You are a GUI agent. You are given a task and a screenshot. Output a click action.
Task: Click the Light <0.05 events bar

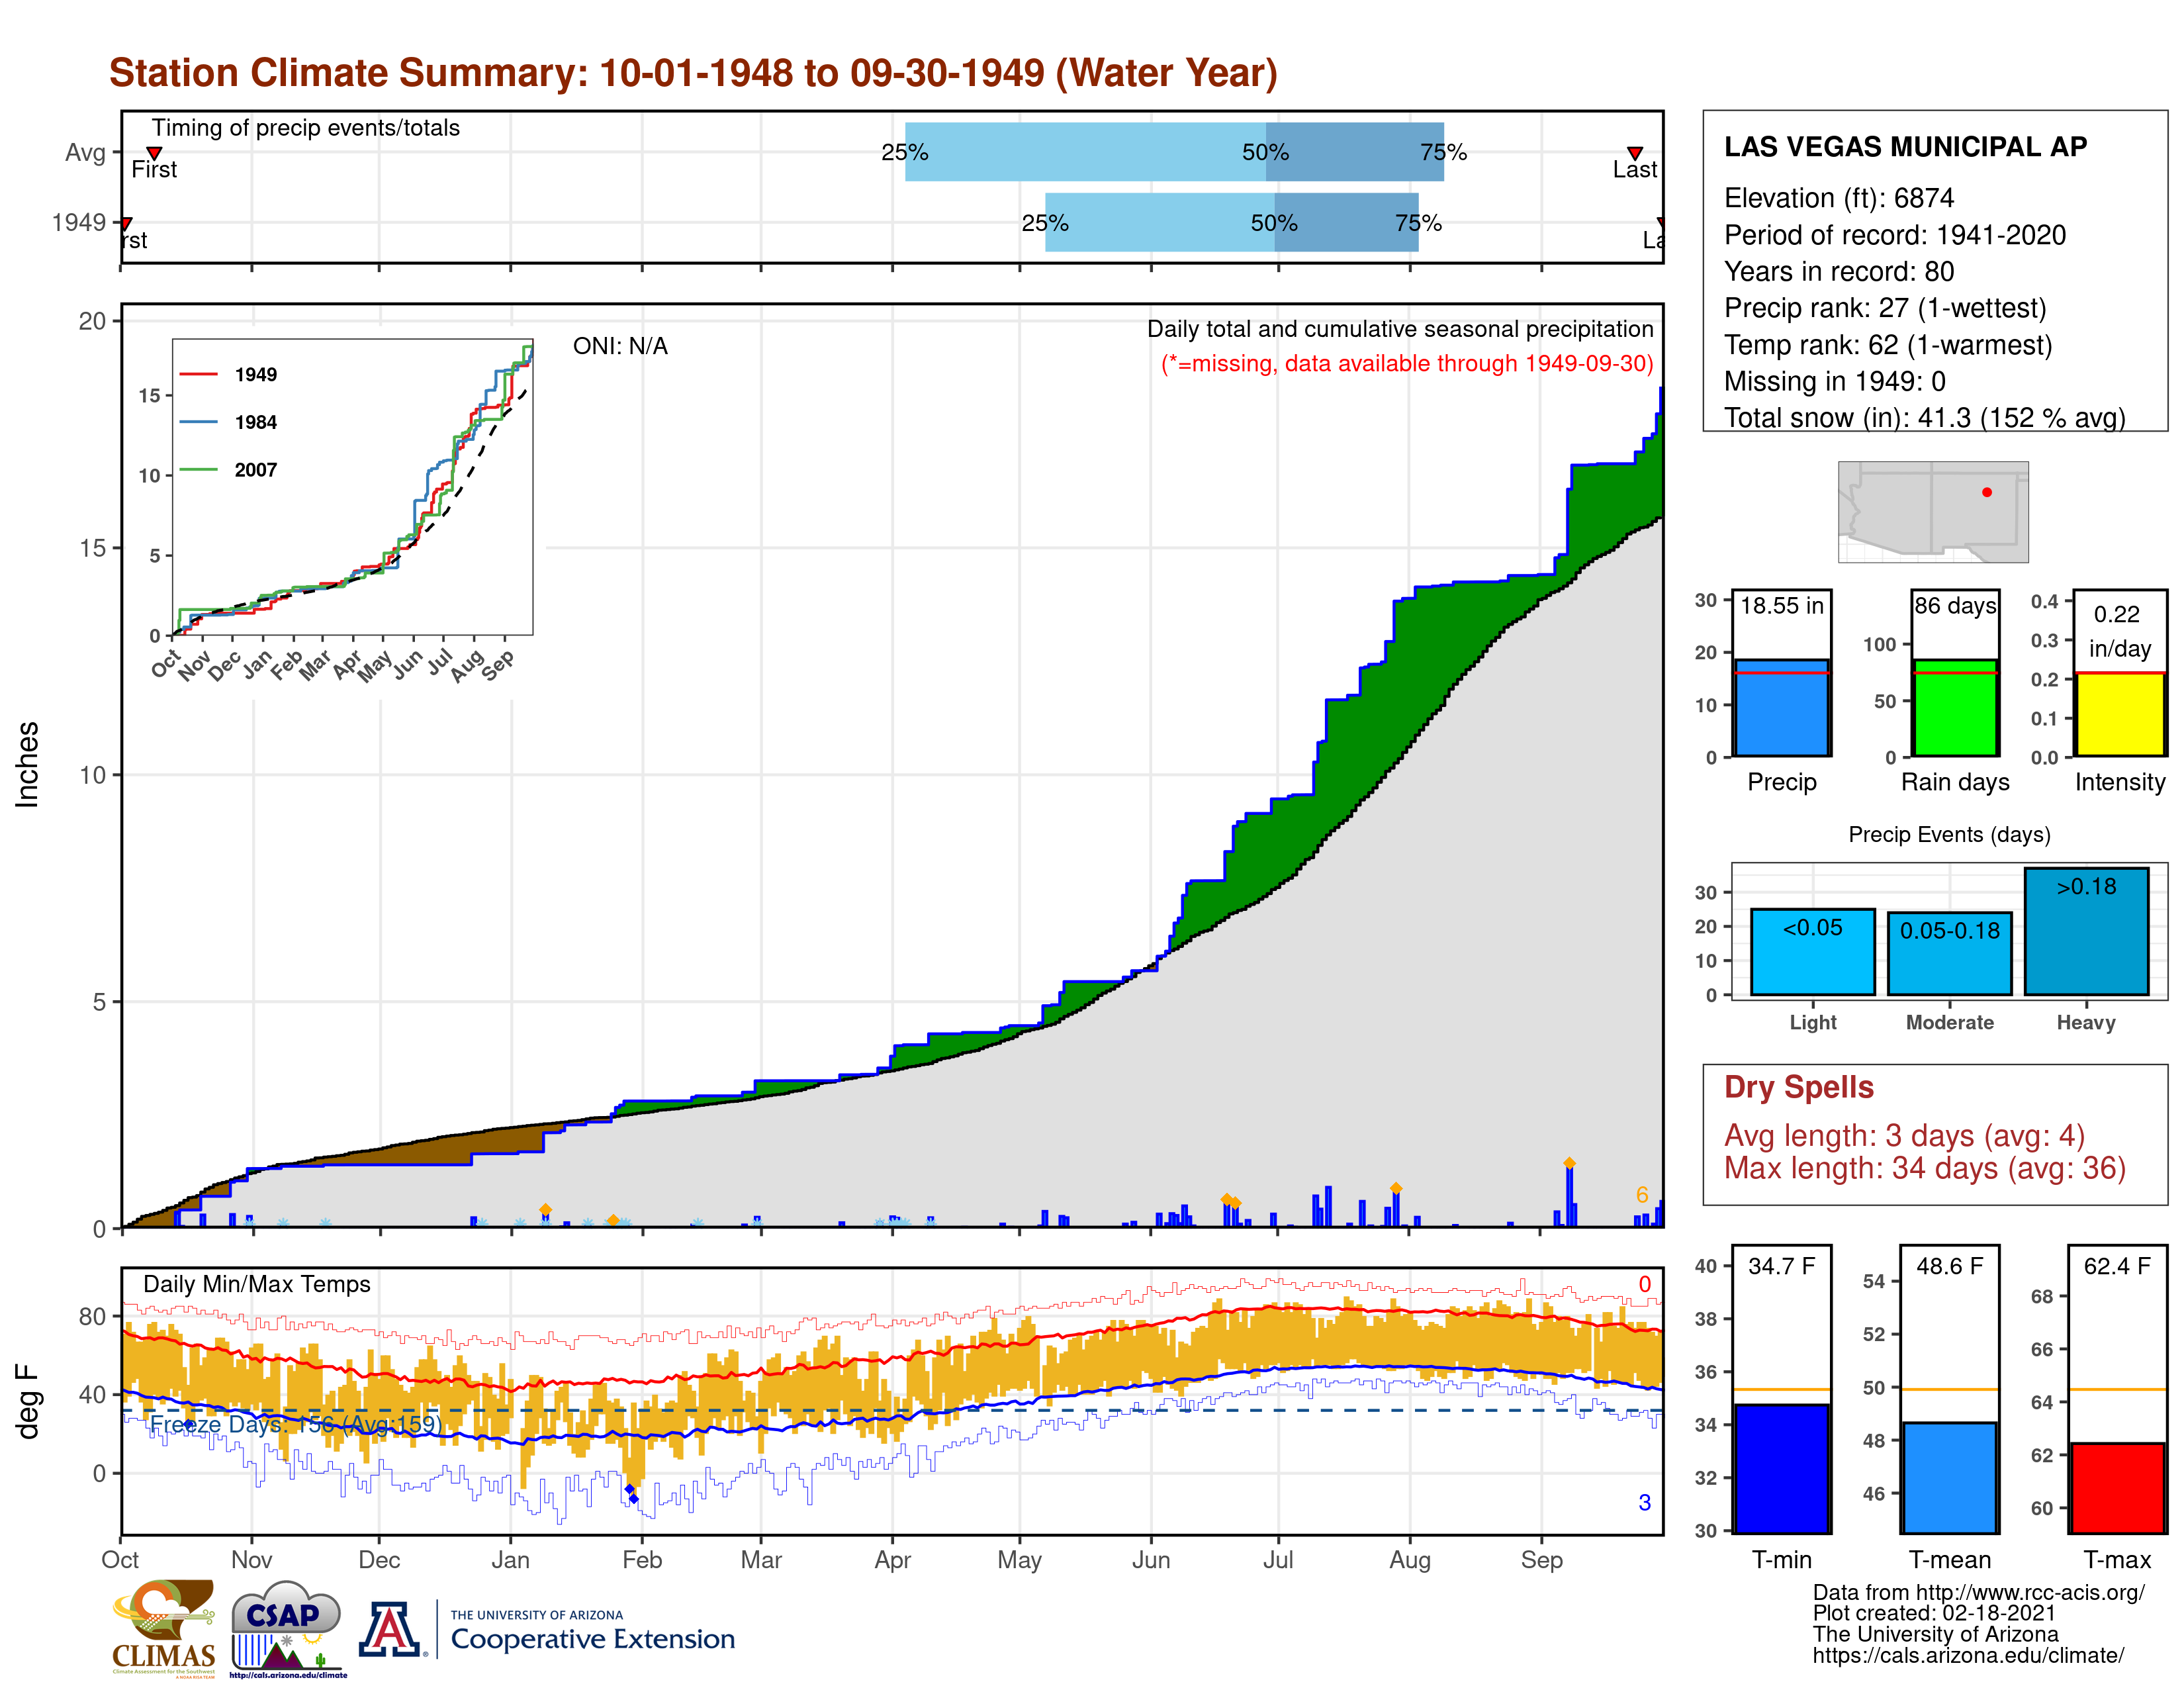(x=1813, y=951)
